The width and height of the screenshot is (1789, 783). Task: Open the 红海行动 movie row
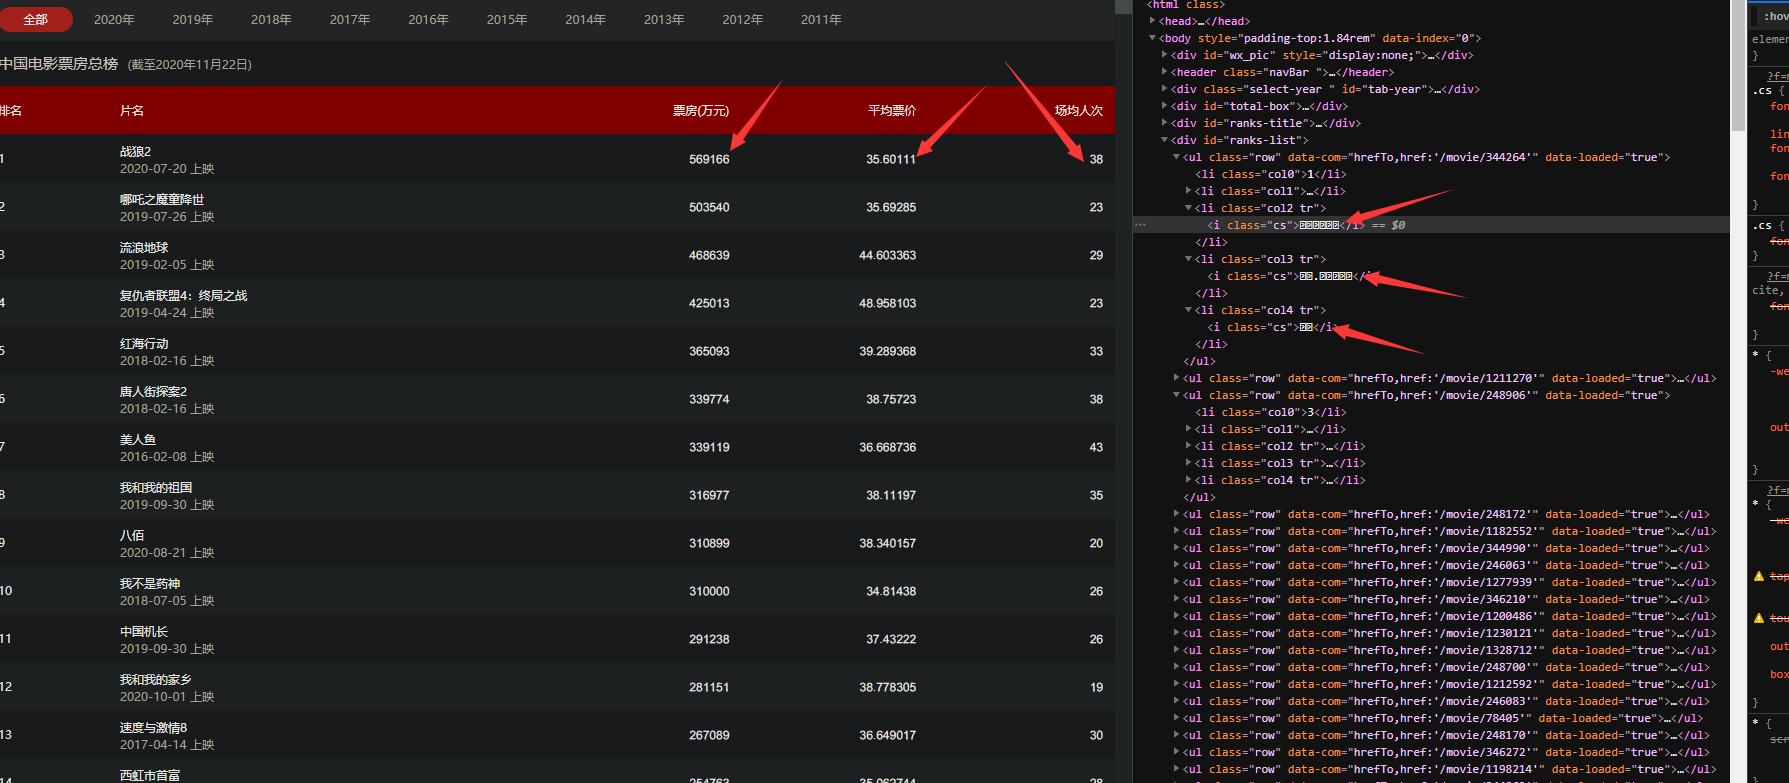[x=557, y=351]
